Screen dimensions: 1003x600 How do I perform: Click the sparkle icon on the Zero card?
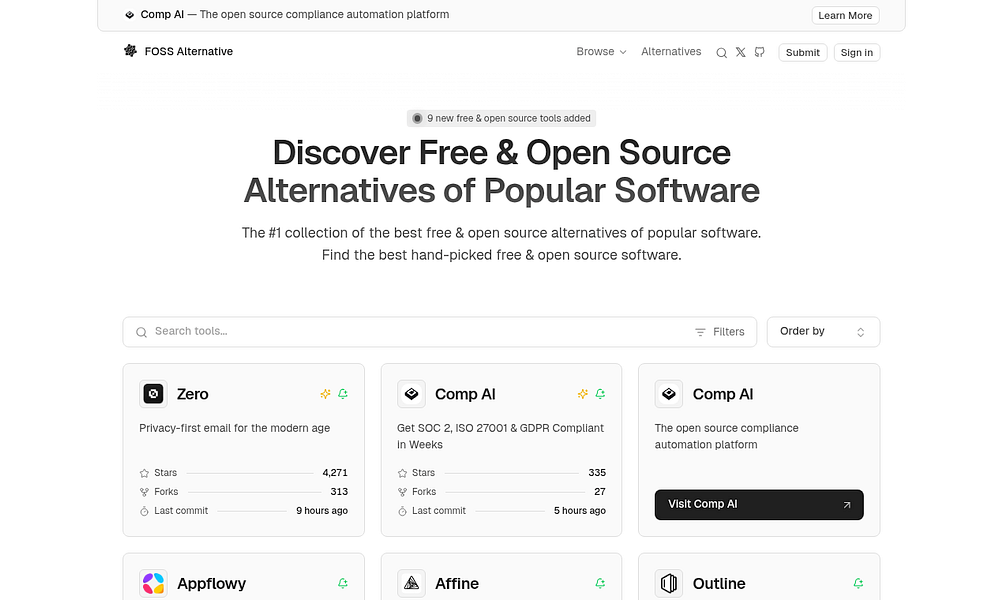(325, 394)
